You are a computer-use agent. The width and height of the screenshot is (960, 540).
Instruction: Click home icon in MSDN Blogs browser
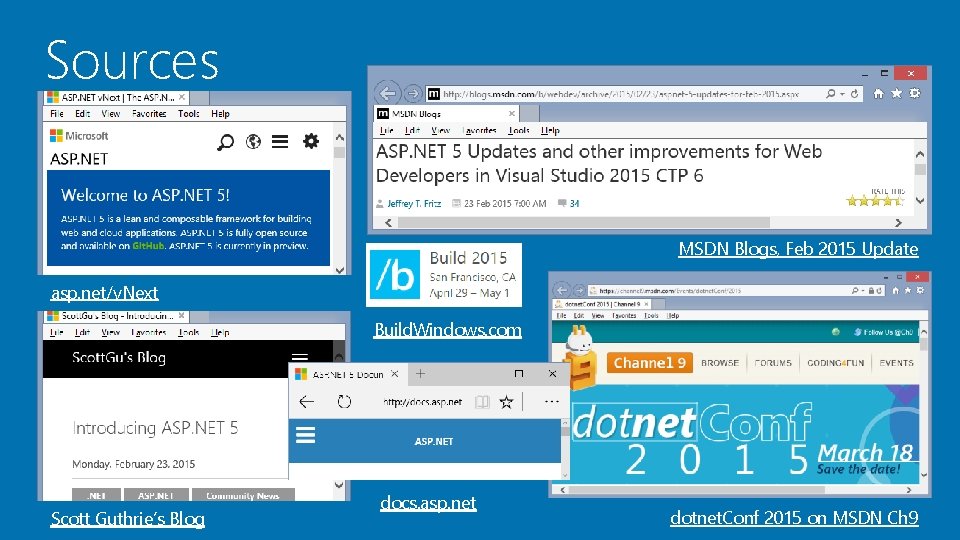tap(879, 93)
